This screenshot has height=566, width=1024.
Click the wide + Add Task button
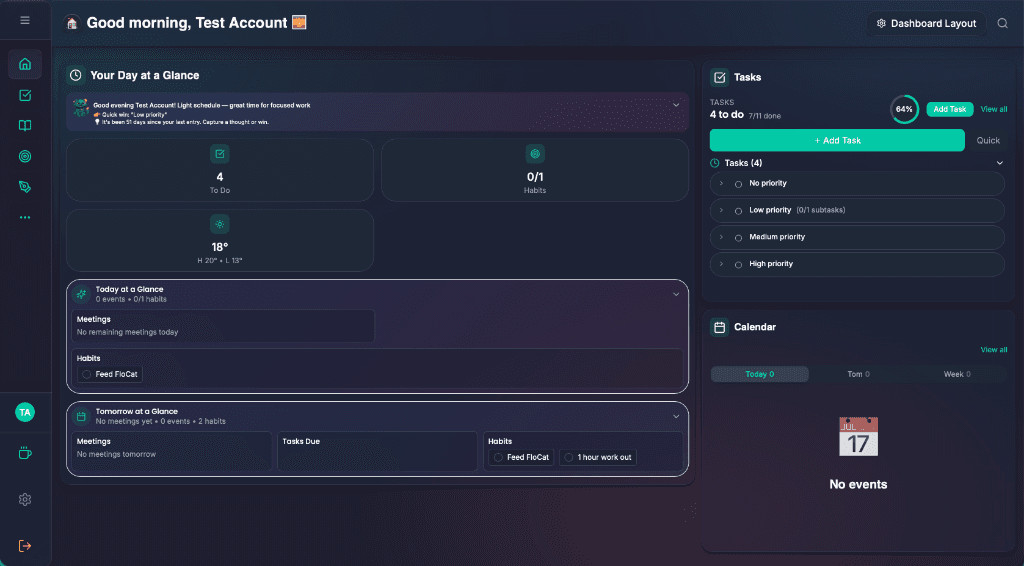[x=837, y=140]
